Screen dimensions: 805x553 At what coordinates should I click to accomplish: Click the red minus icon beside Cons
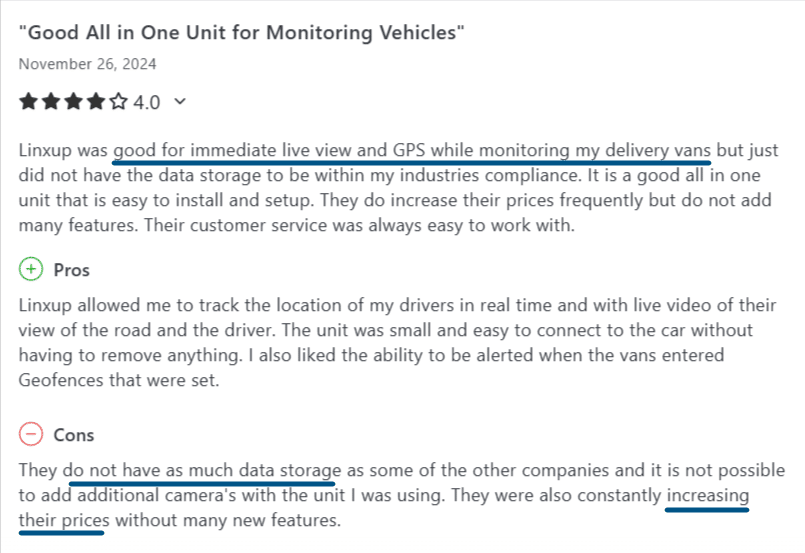click(x=31, y=435)
